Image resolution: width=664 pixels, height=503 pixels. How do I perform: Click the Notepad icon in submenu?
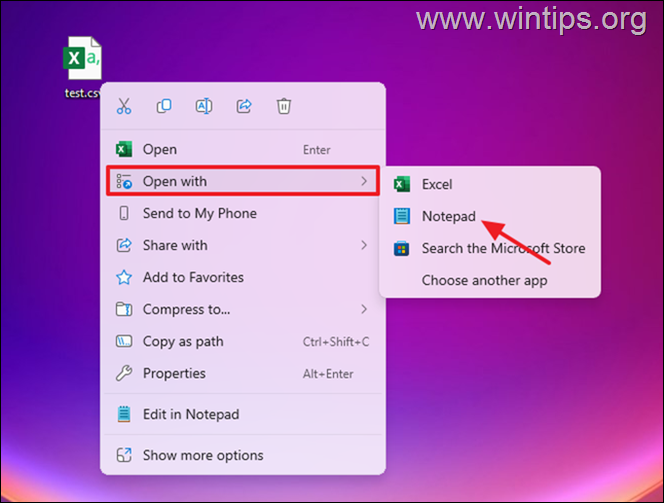click(401, 216)
